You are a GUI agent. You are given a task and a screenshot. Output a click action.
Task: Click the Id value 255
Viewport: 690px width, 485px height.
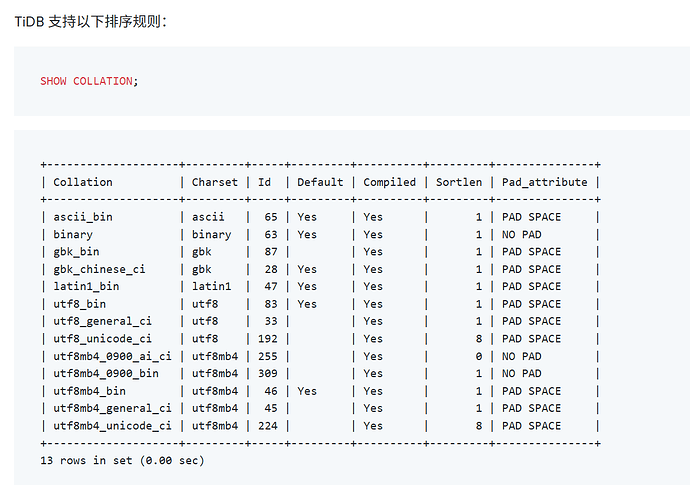click(x=268, y=356)
